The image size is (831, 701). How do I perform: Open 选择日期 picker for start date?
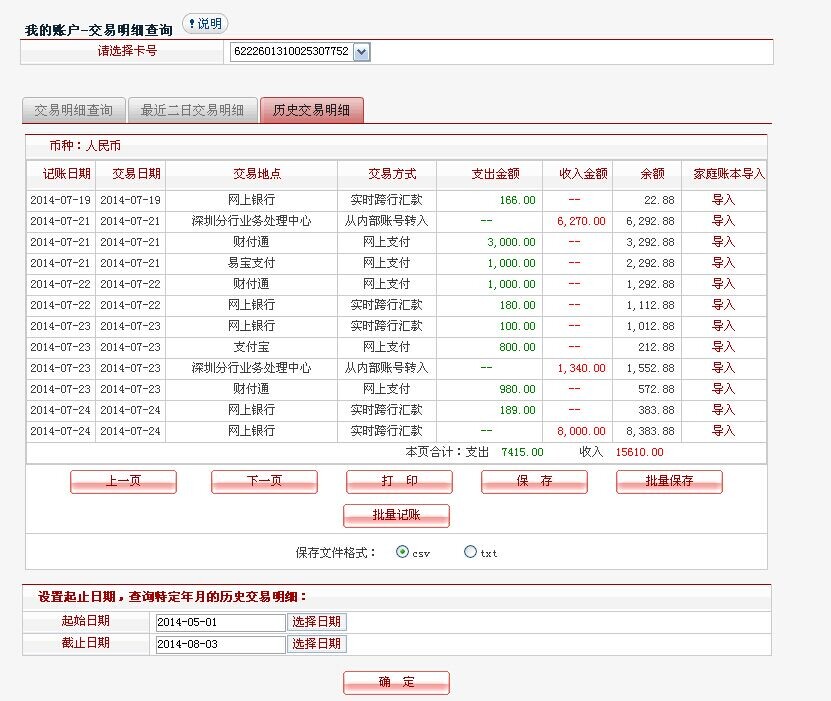pyautogui.click(x=317, y=622)
